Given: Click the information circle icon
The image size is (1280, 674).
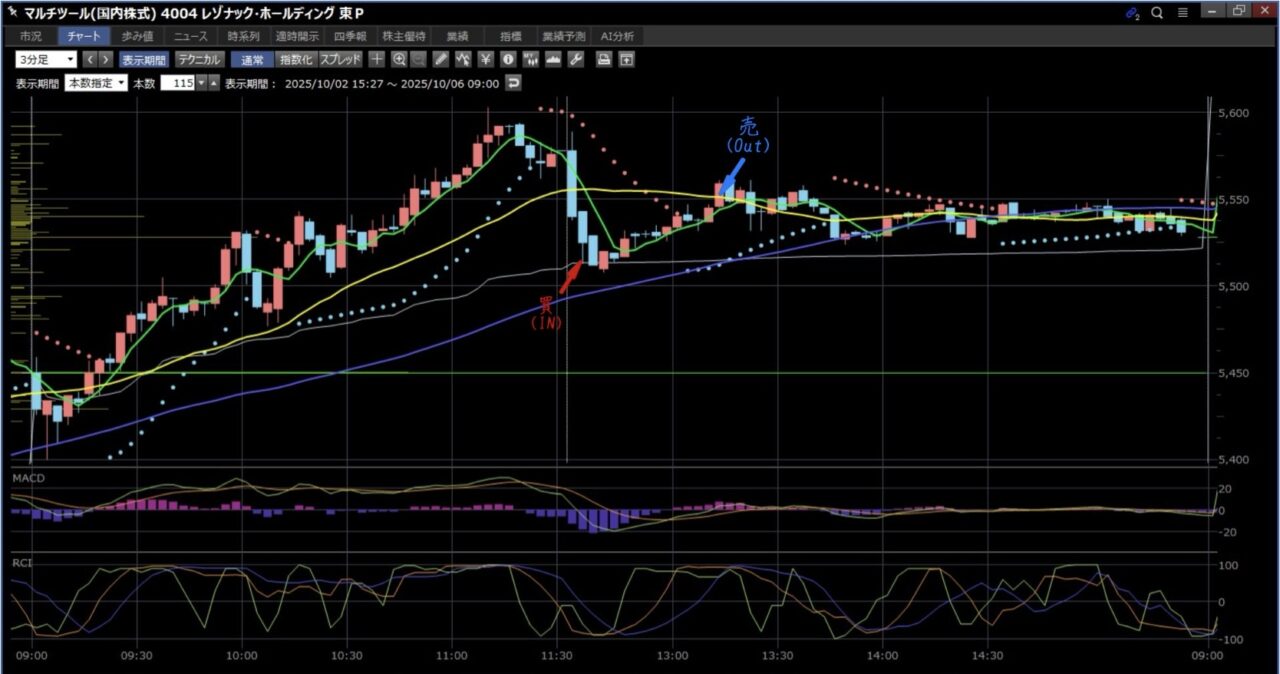Looking at the screenshot, I should 508,59.
